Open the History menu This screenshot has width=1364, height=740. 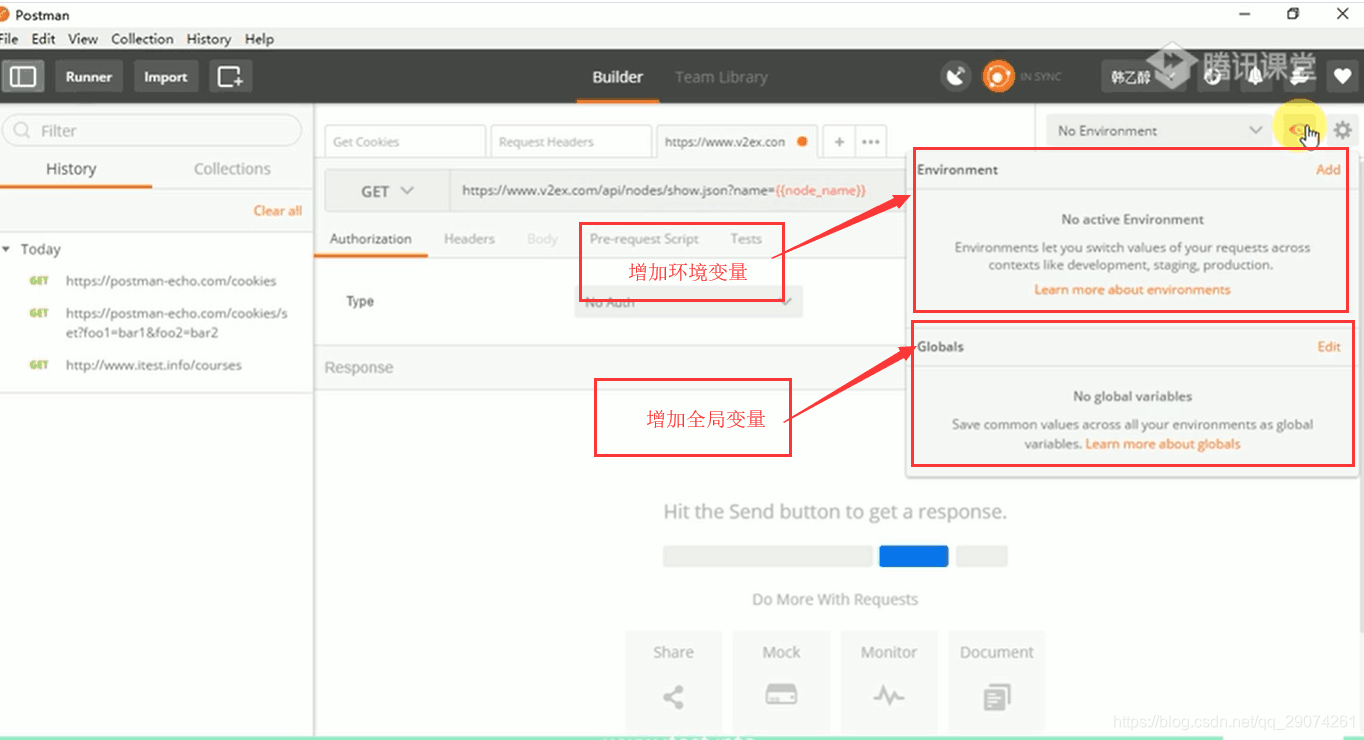pos(208,39)
